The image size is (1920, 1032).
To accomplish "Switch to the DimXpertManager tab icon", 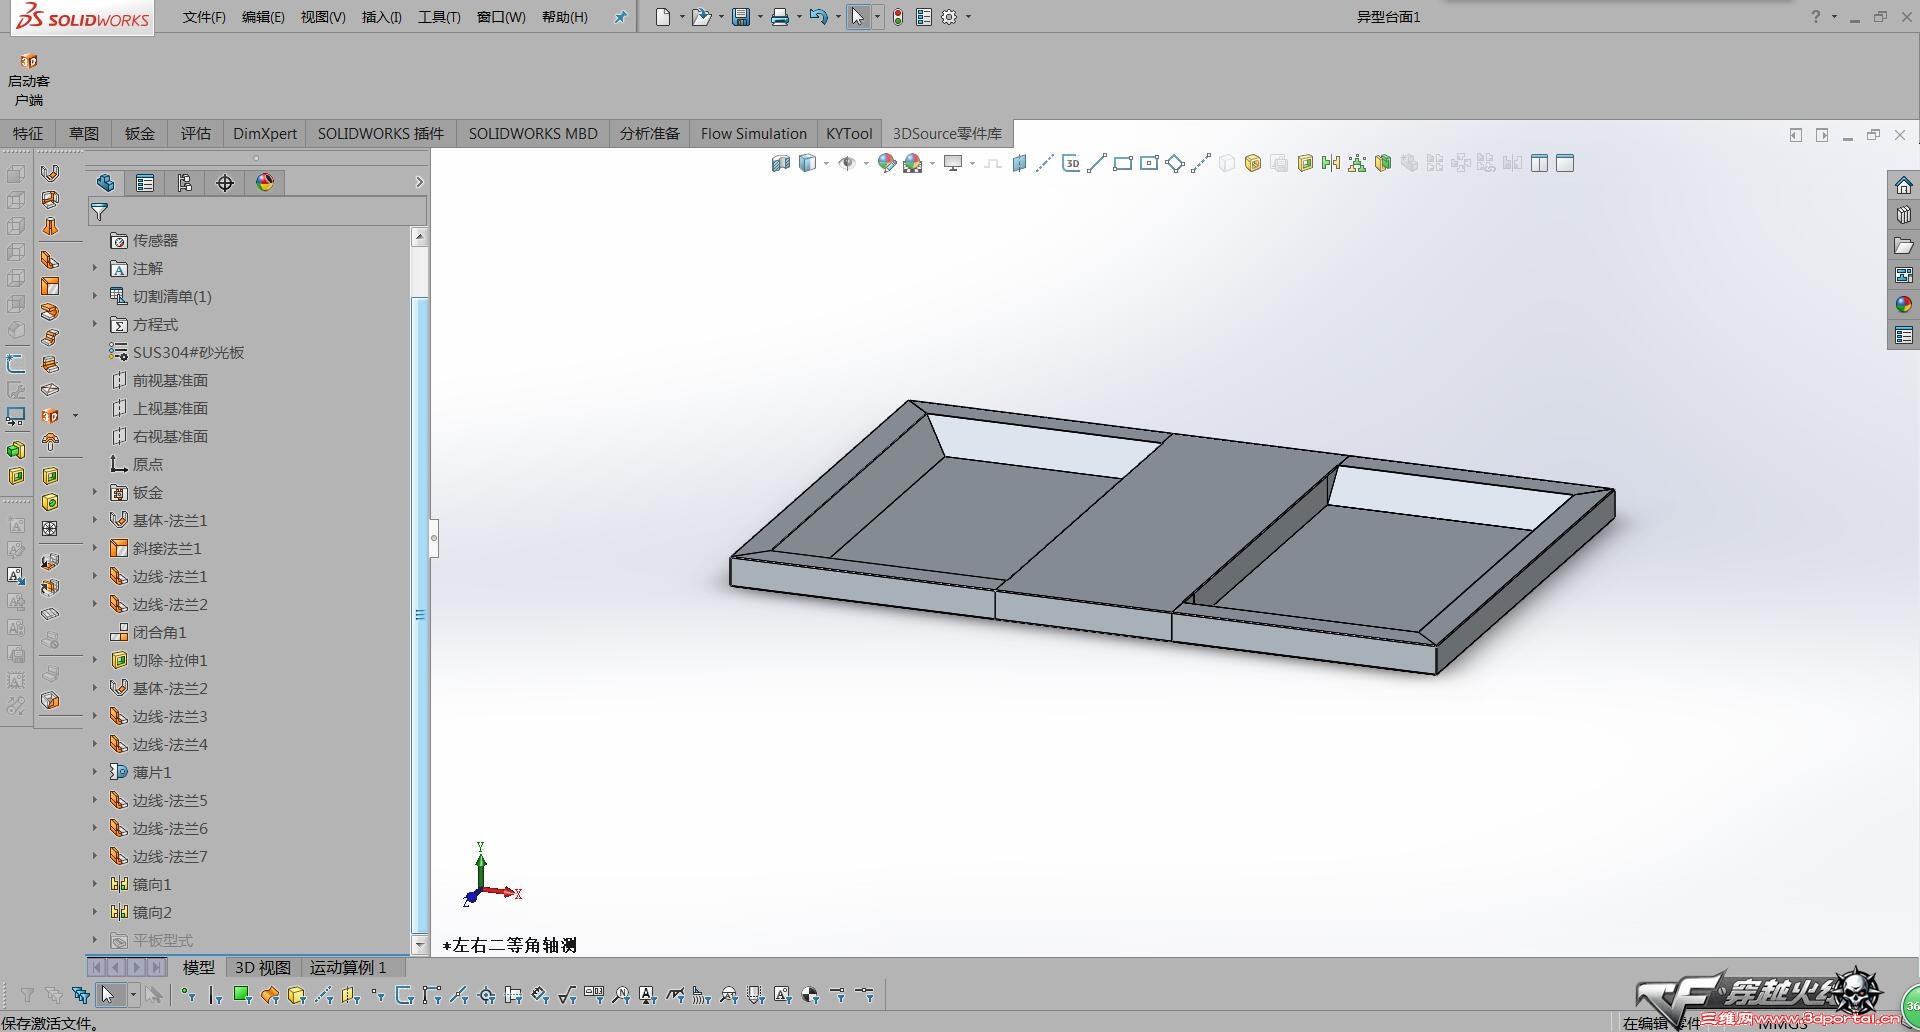I will (225, 183).
